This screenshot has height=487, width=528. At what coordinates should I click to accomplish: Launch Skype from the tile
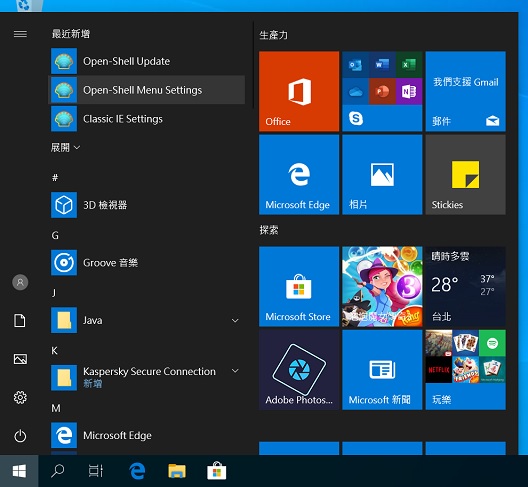click(356, 118)
